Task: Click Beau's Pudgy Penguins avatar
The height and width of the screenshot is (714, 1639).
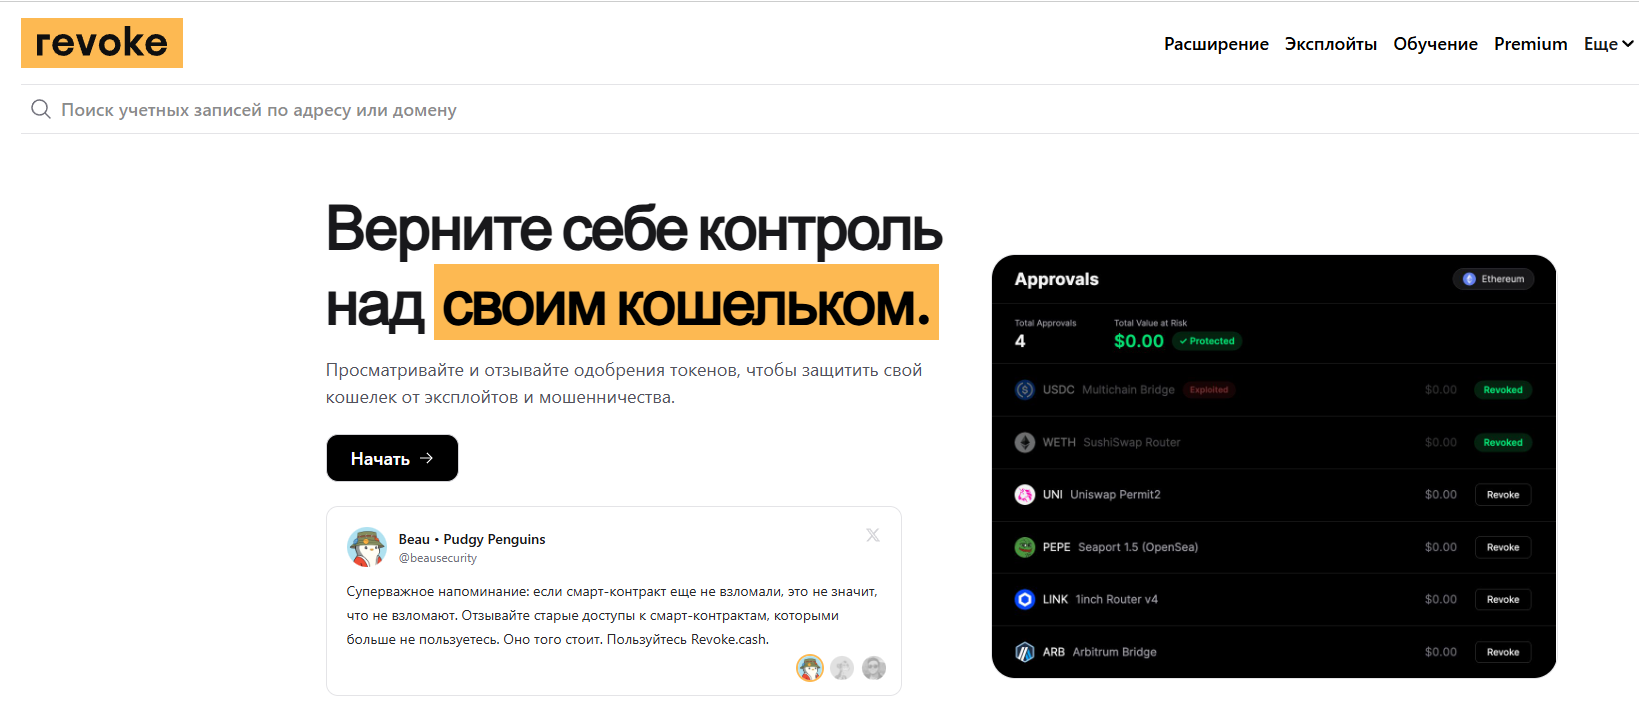Action: pos(367,547)
